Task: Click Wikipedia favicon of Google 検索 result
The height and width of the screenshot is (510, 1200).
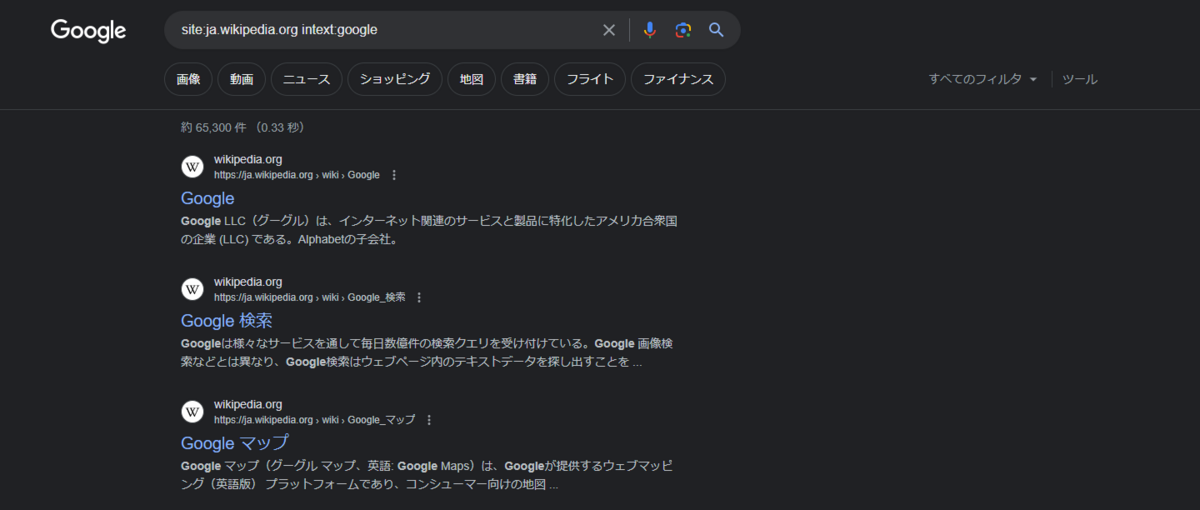Action: click(193, 289)
